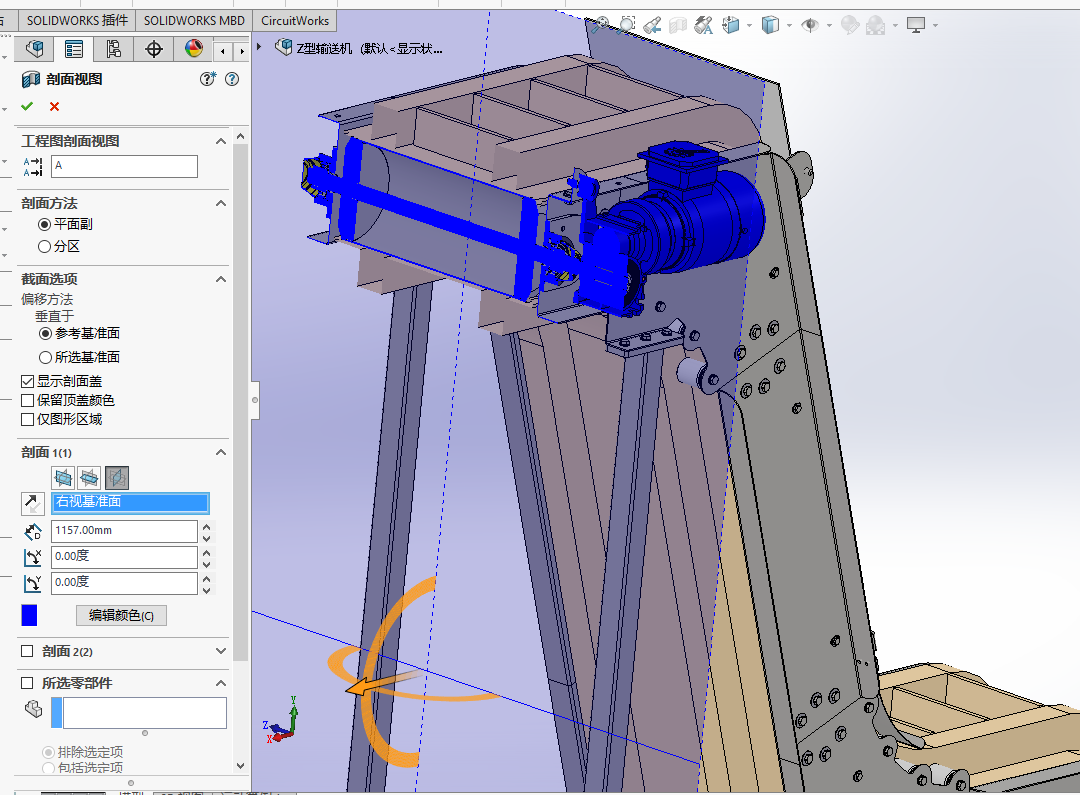Open the DisplayManager color ball tab

point(194,49)
